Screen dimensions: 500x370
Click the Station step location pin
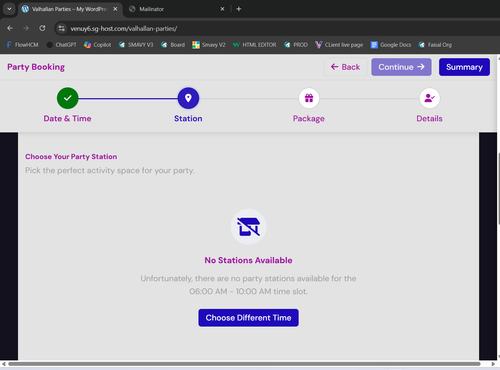coord(188,98)
